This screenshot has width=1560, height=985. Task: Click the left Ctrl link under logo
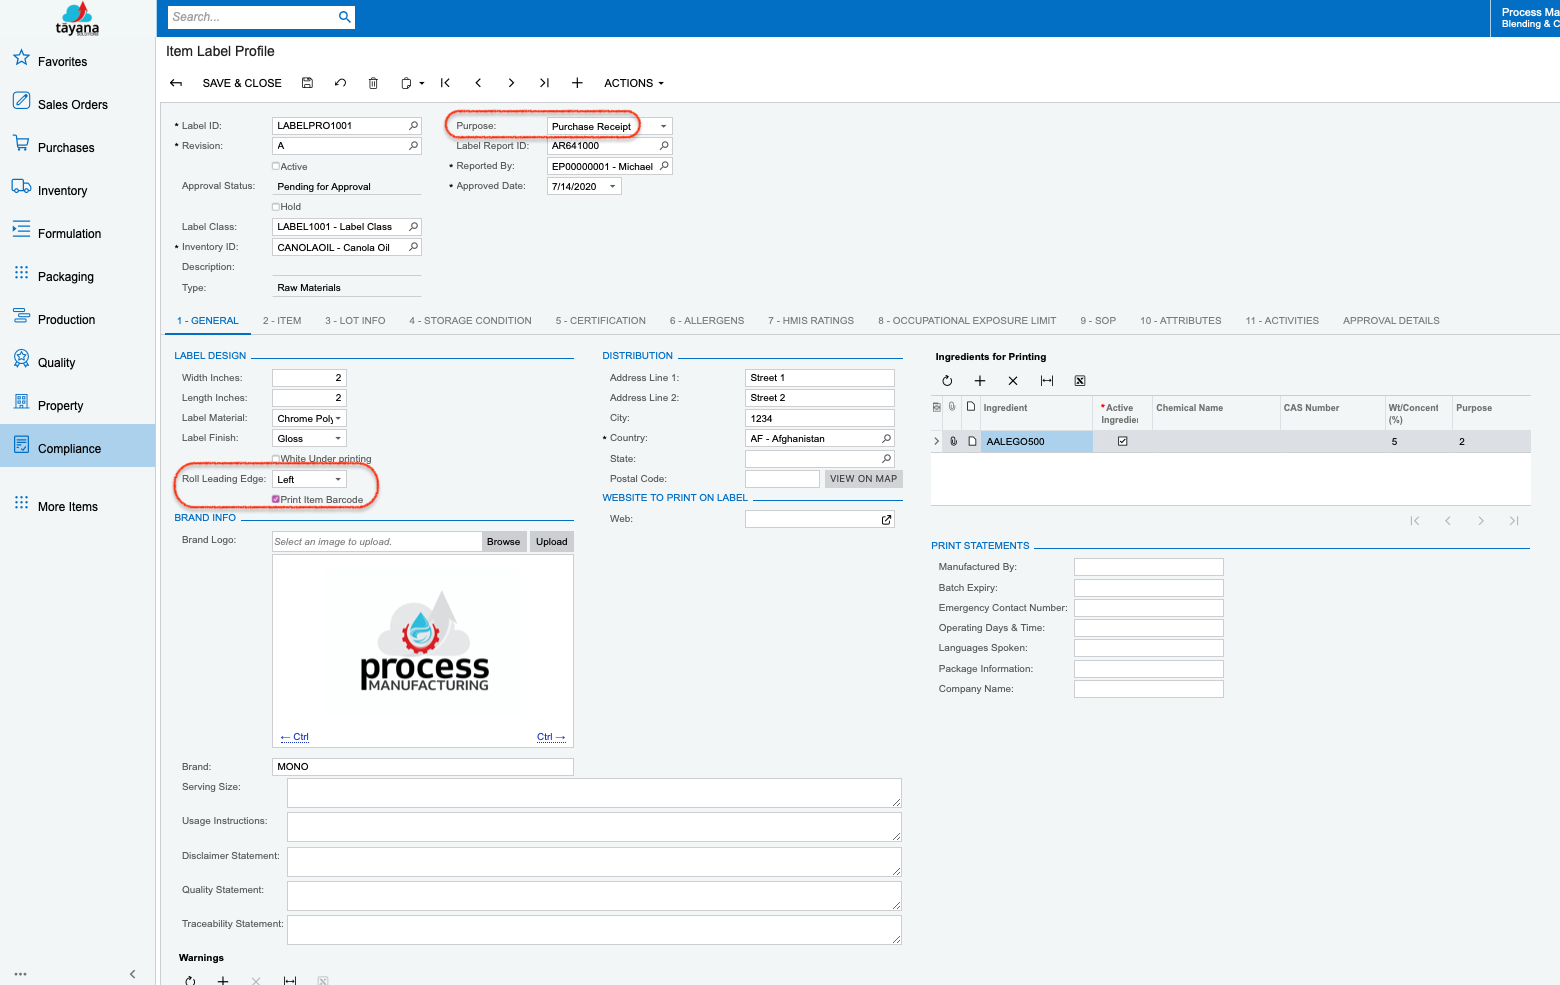[295, 737]
